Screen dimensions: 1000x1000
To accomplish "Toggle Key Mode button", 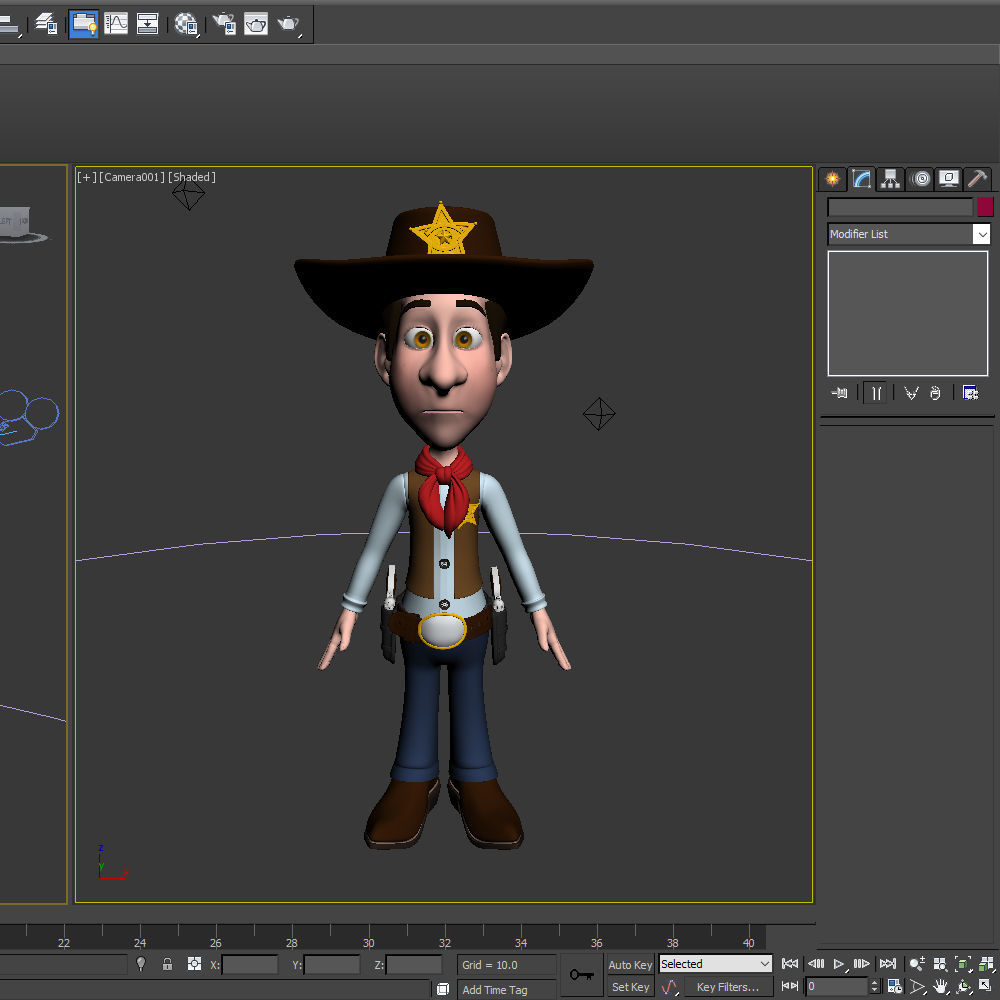I will tap(790, 986).
